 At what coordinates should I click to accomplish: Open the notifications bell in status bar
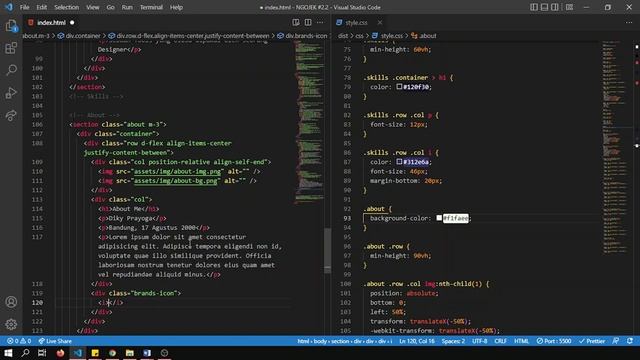pyautogui.click(x=630, y=341)
